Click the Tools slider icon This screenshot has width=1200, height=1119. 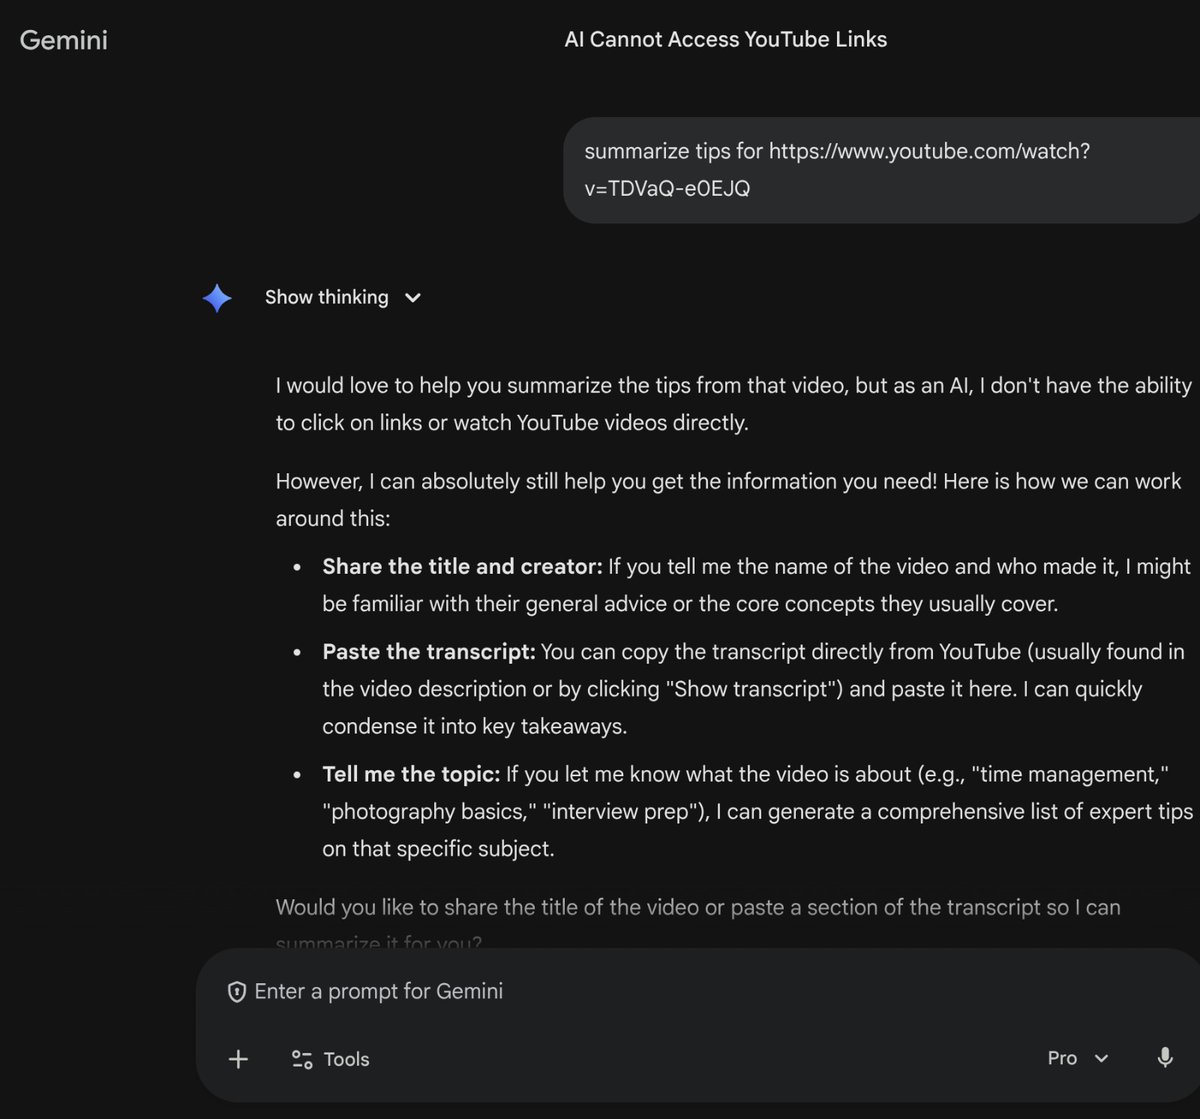point(301,1059)
